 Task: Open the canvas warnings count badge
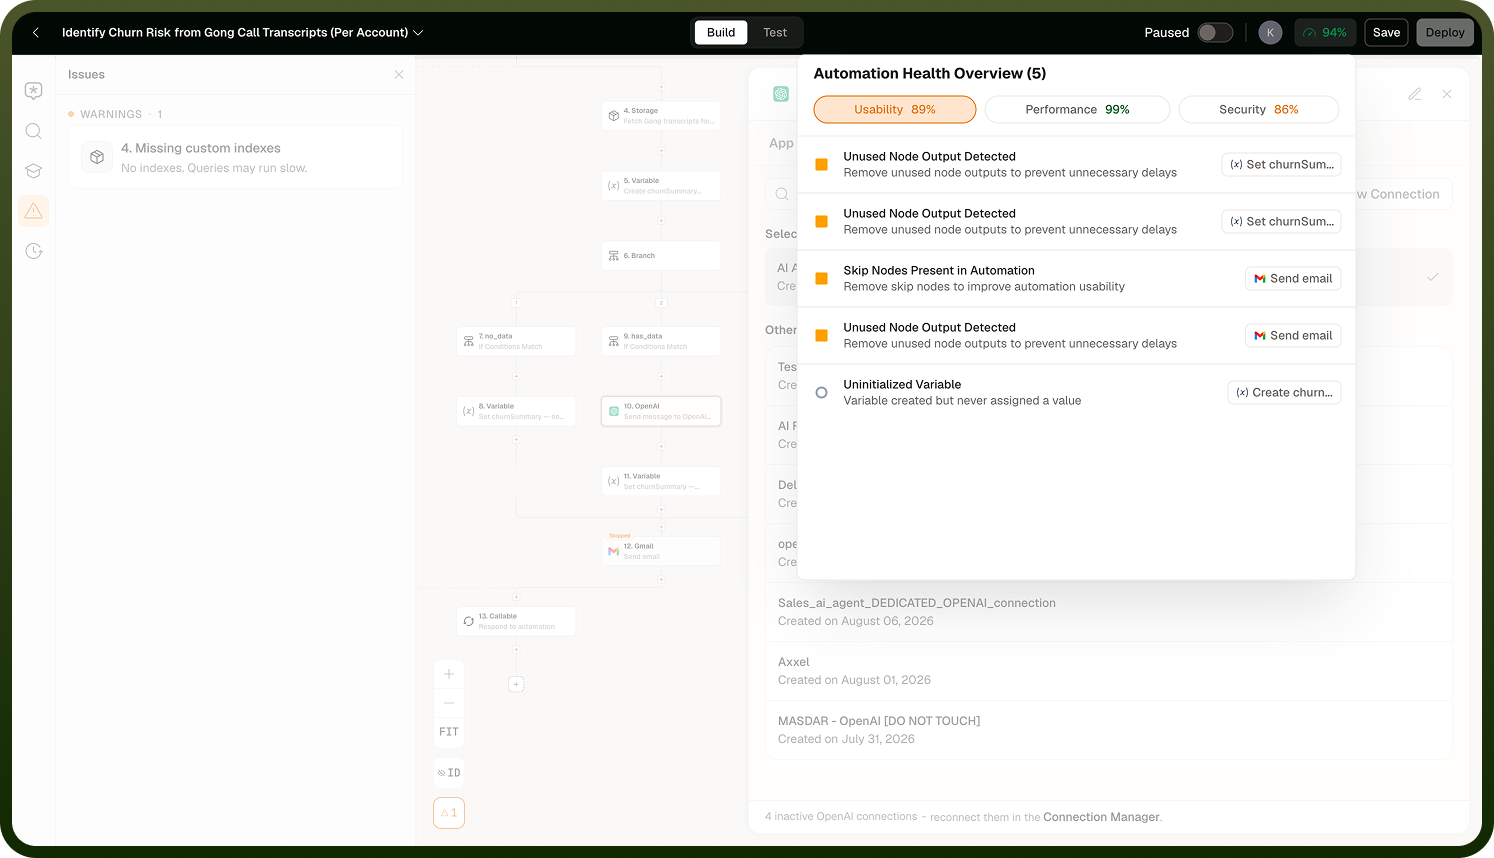pos(449,813)
